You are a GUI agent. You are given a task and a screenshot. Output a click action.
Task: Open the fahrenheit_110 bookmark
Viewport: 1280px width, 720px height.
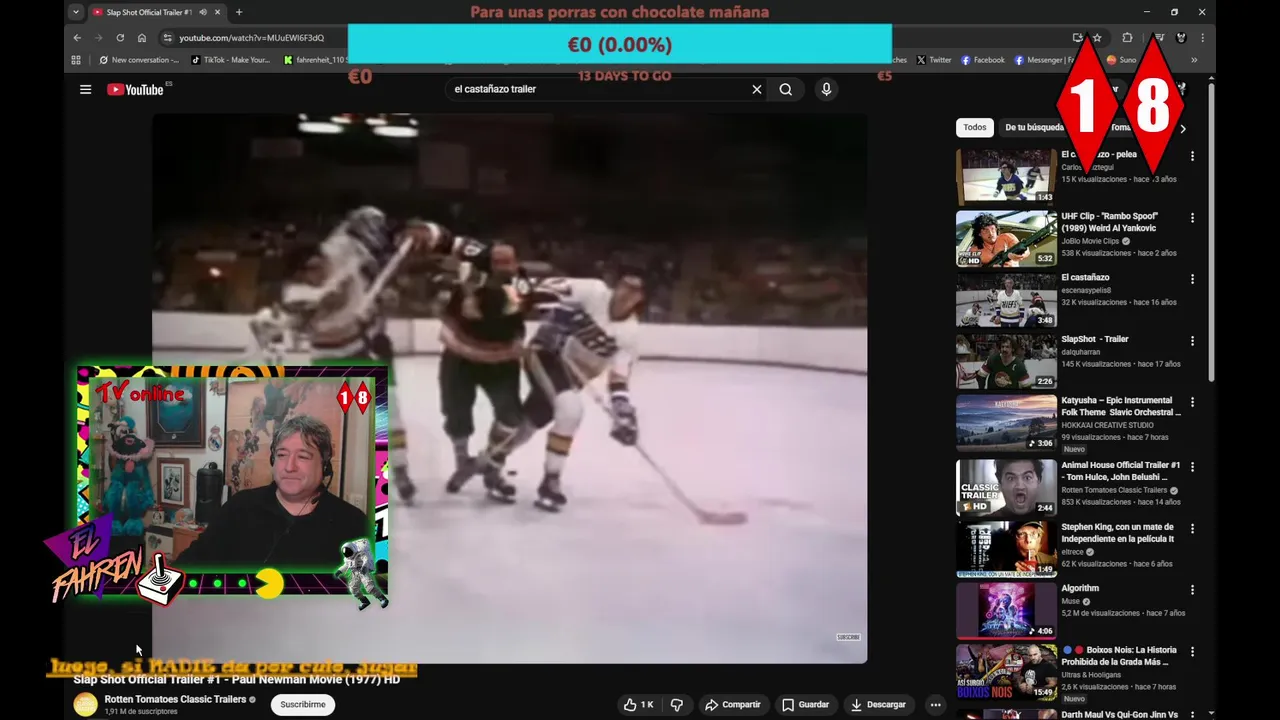(x=315, y=60)
